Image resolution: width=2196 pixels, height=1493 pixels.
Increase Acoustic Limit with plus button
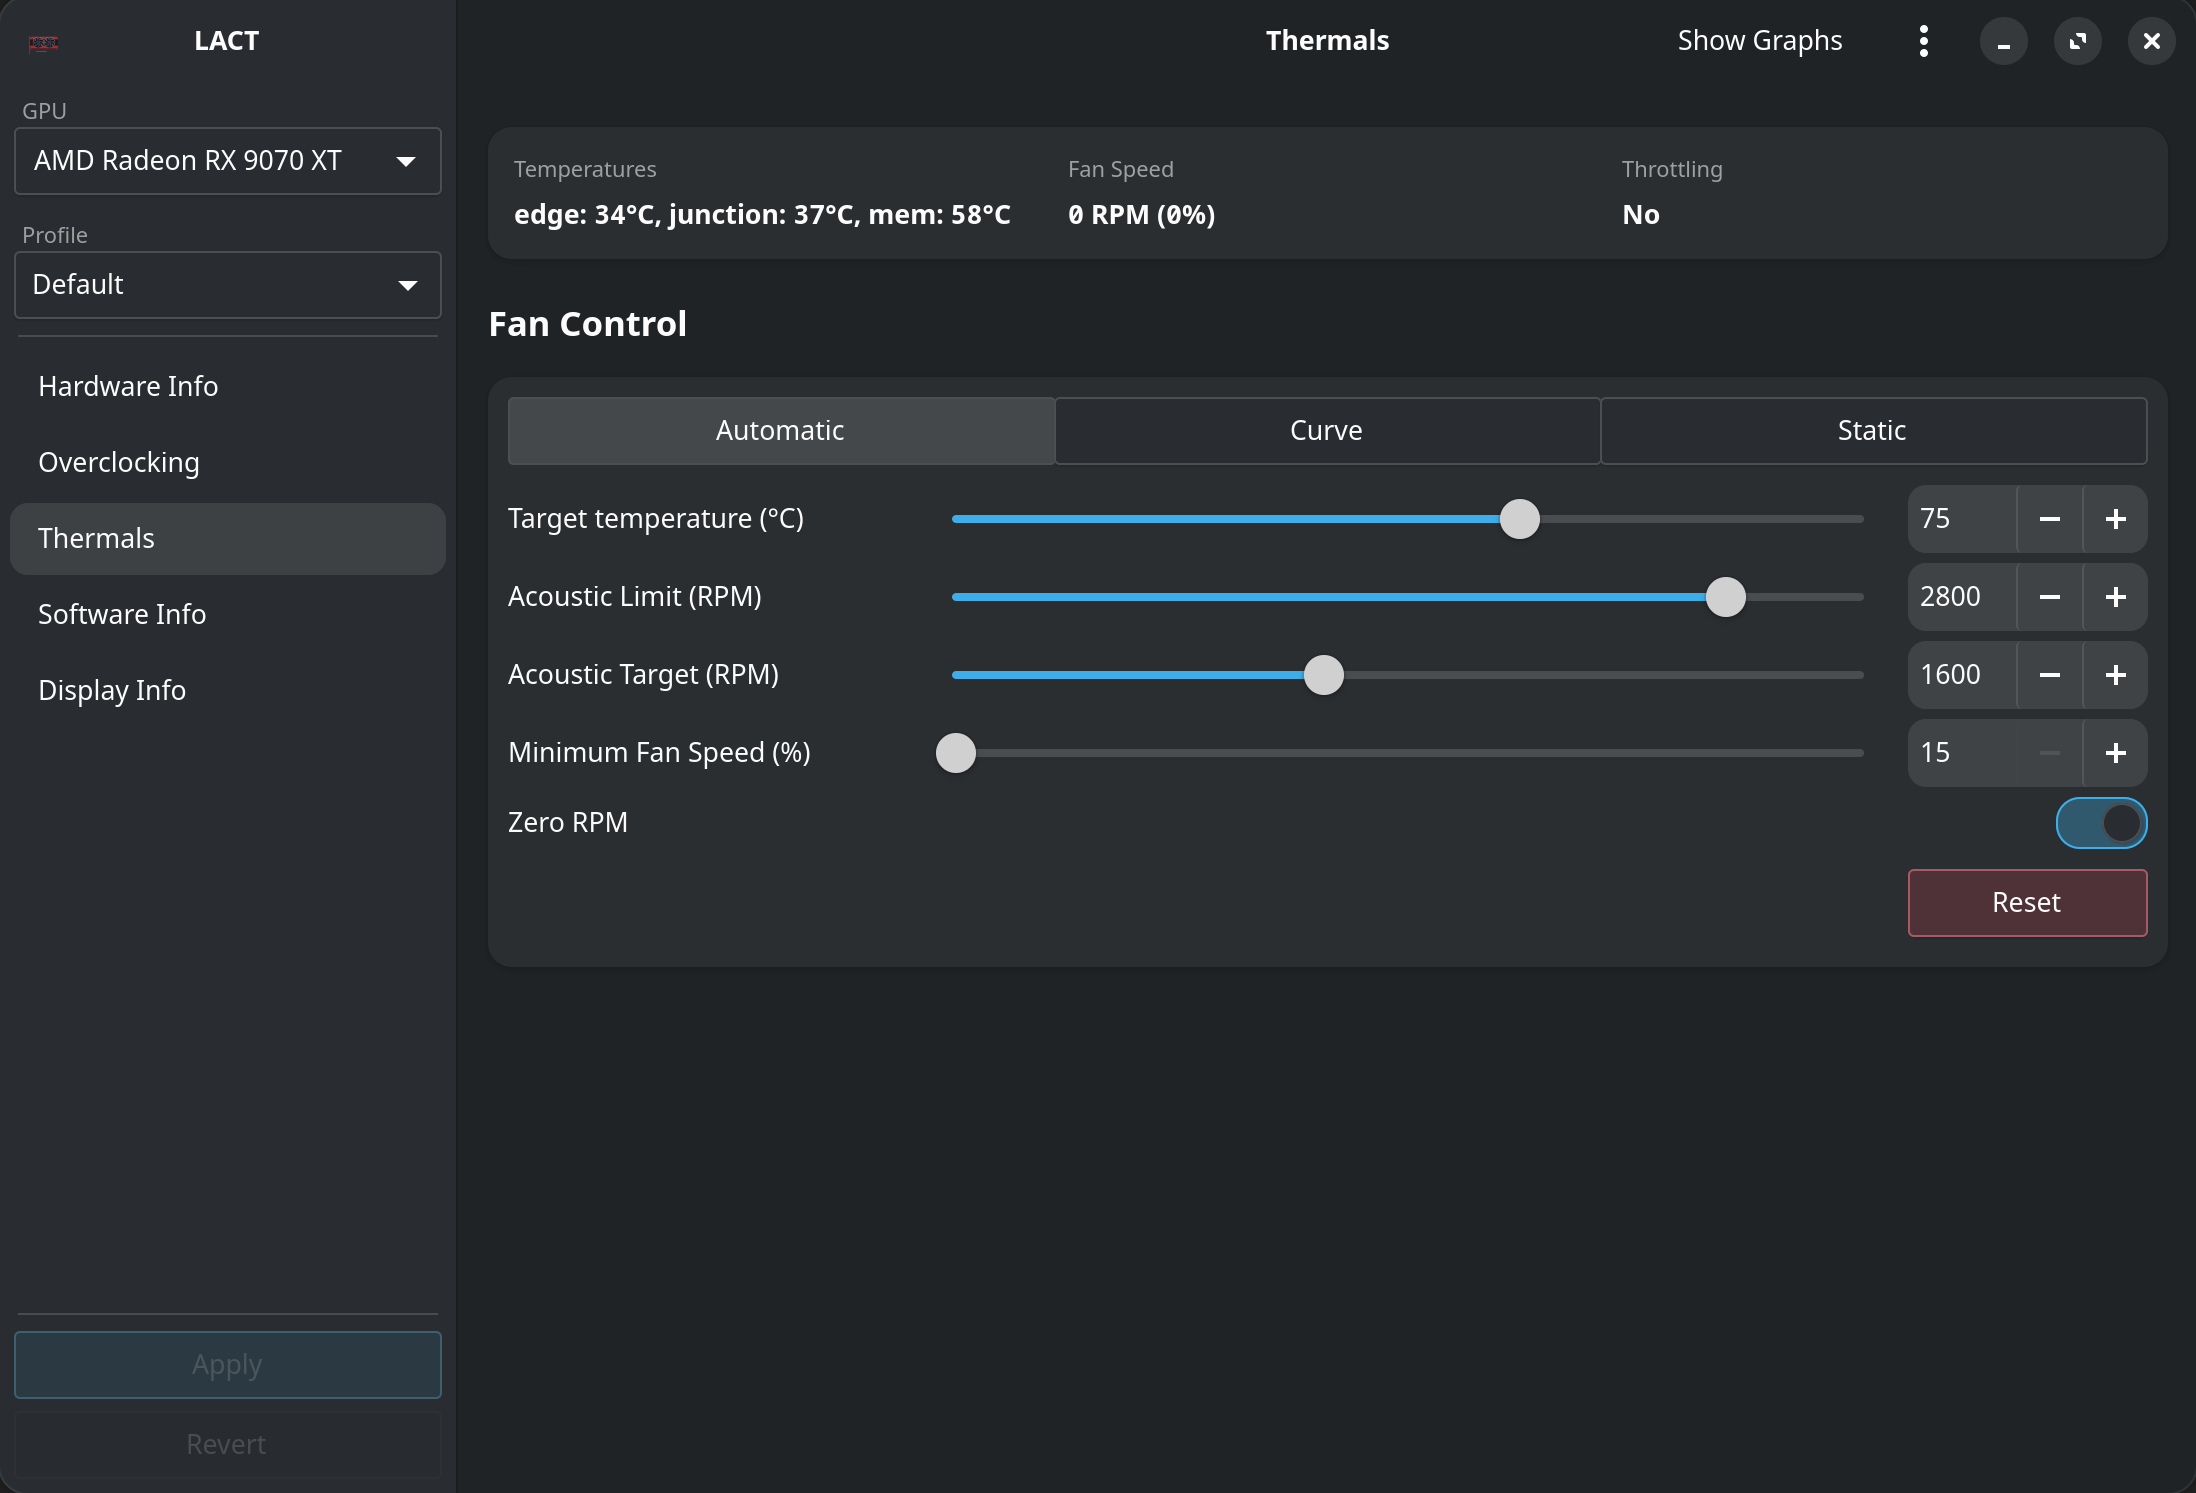point(2115,597)
